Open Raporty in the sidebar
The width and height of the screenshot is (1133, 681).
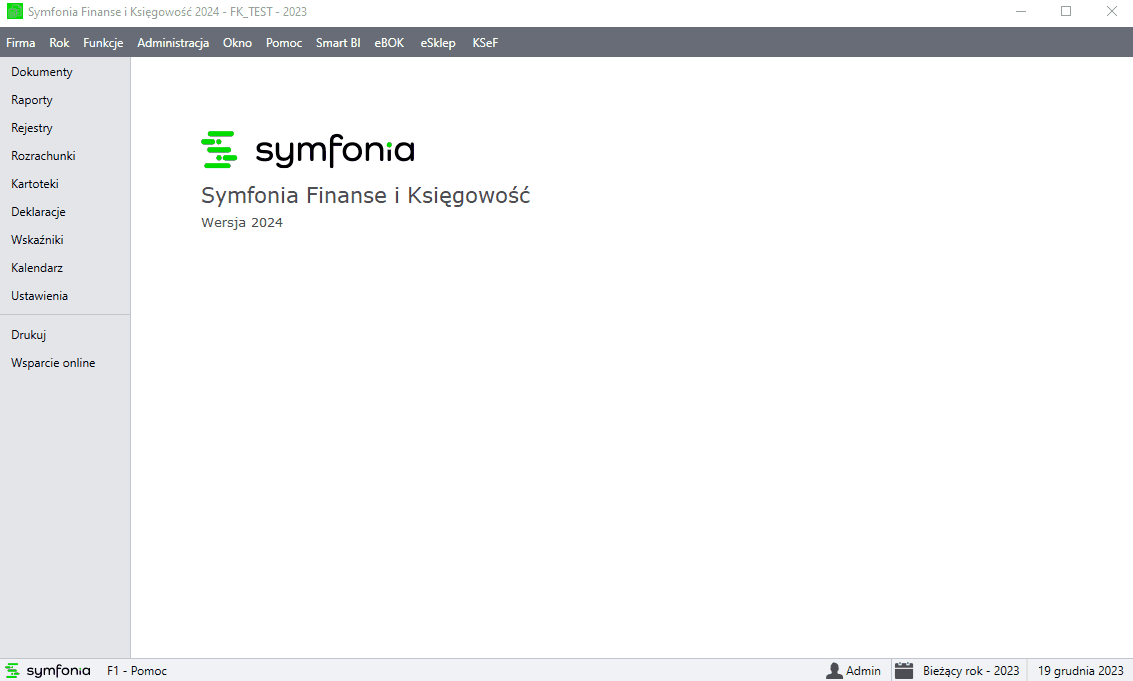click(32, 100)
